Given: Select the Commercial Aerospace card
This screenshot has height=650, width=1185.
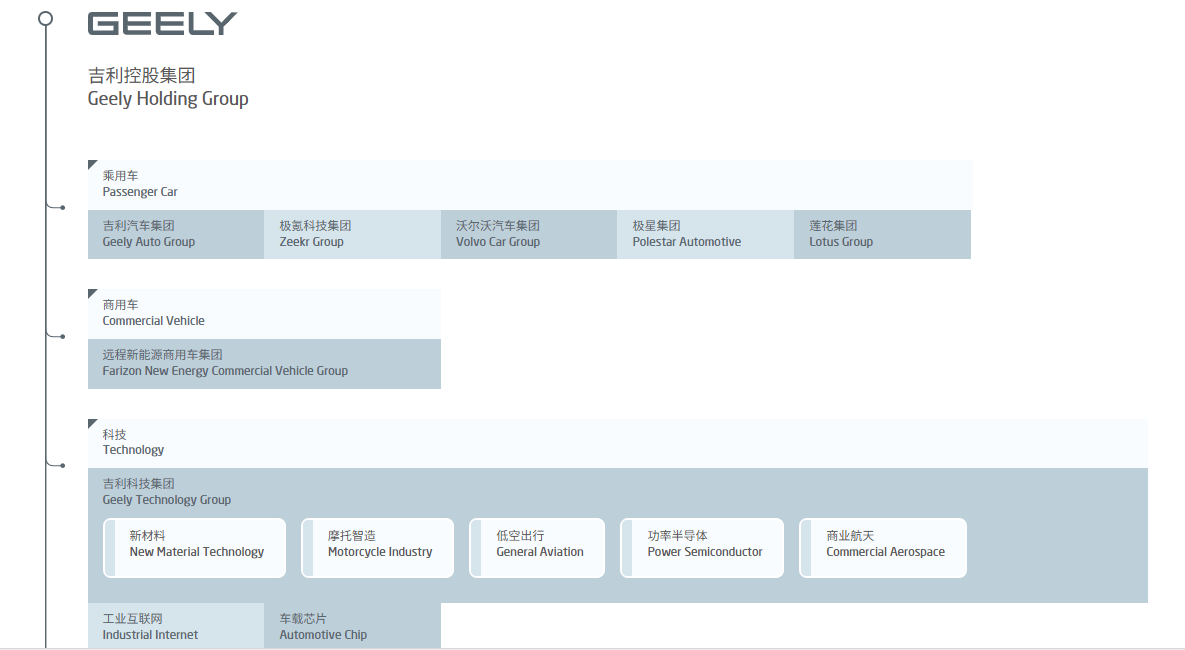Looking at the screenshot, I should 883,547.
